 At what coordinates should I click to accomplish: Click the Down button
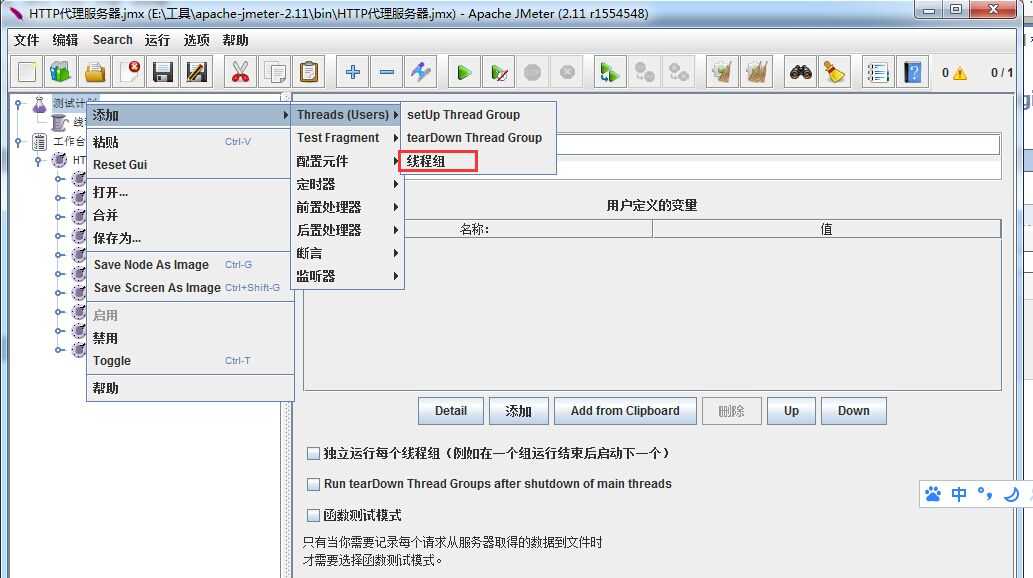[853, 411]
